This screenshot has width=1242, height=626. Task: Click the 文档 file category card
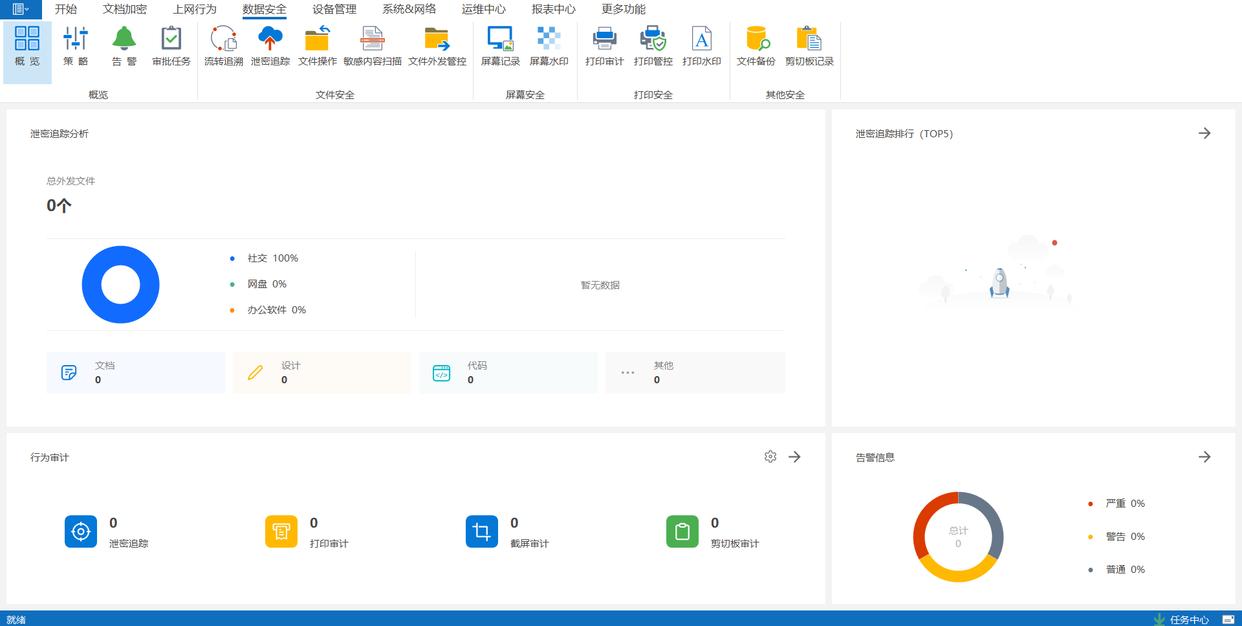pyautogui.click(x=135, y=372)
